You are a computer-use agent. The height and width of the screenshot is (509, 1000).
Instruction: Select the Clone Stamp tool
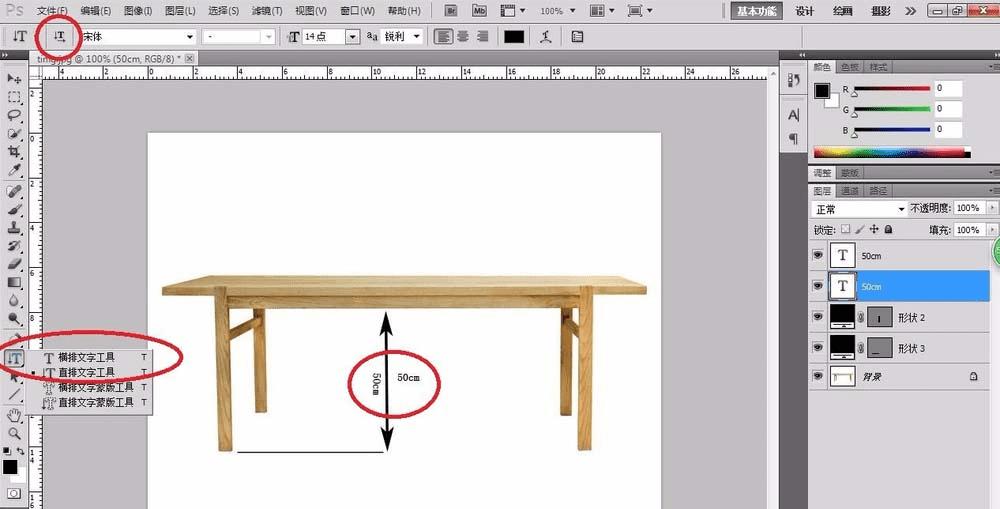14,228
